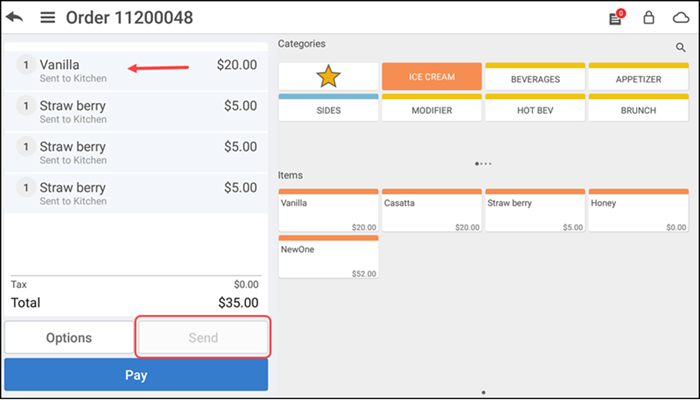Tap quantity badge of Vanilla order line
Screen dimensions: 700x400
(26, 65)
